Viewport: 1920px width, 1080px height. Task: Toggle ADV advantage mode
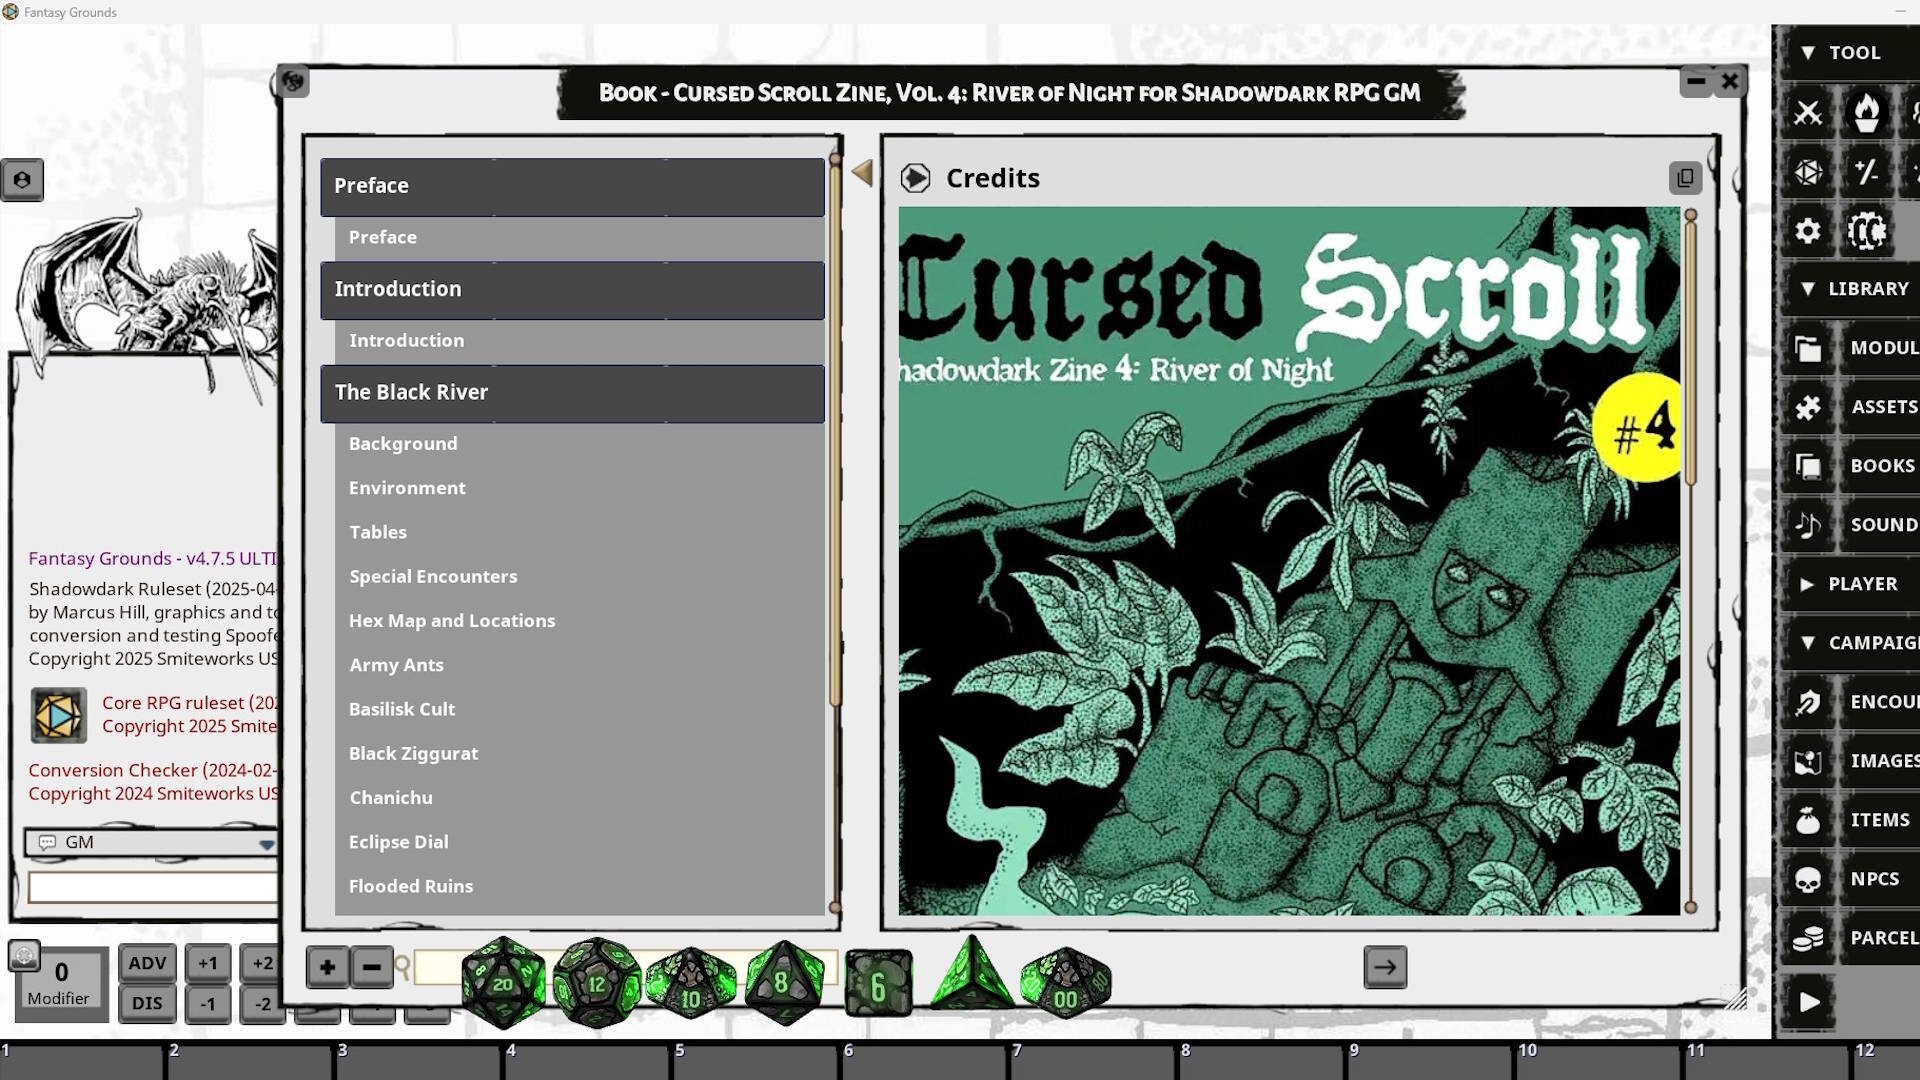(146, 963)
